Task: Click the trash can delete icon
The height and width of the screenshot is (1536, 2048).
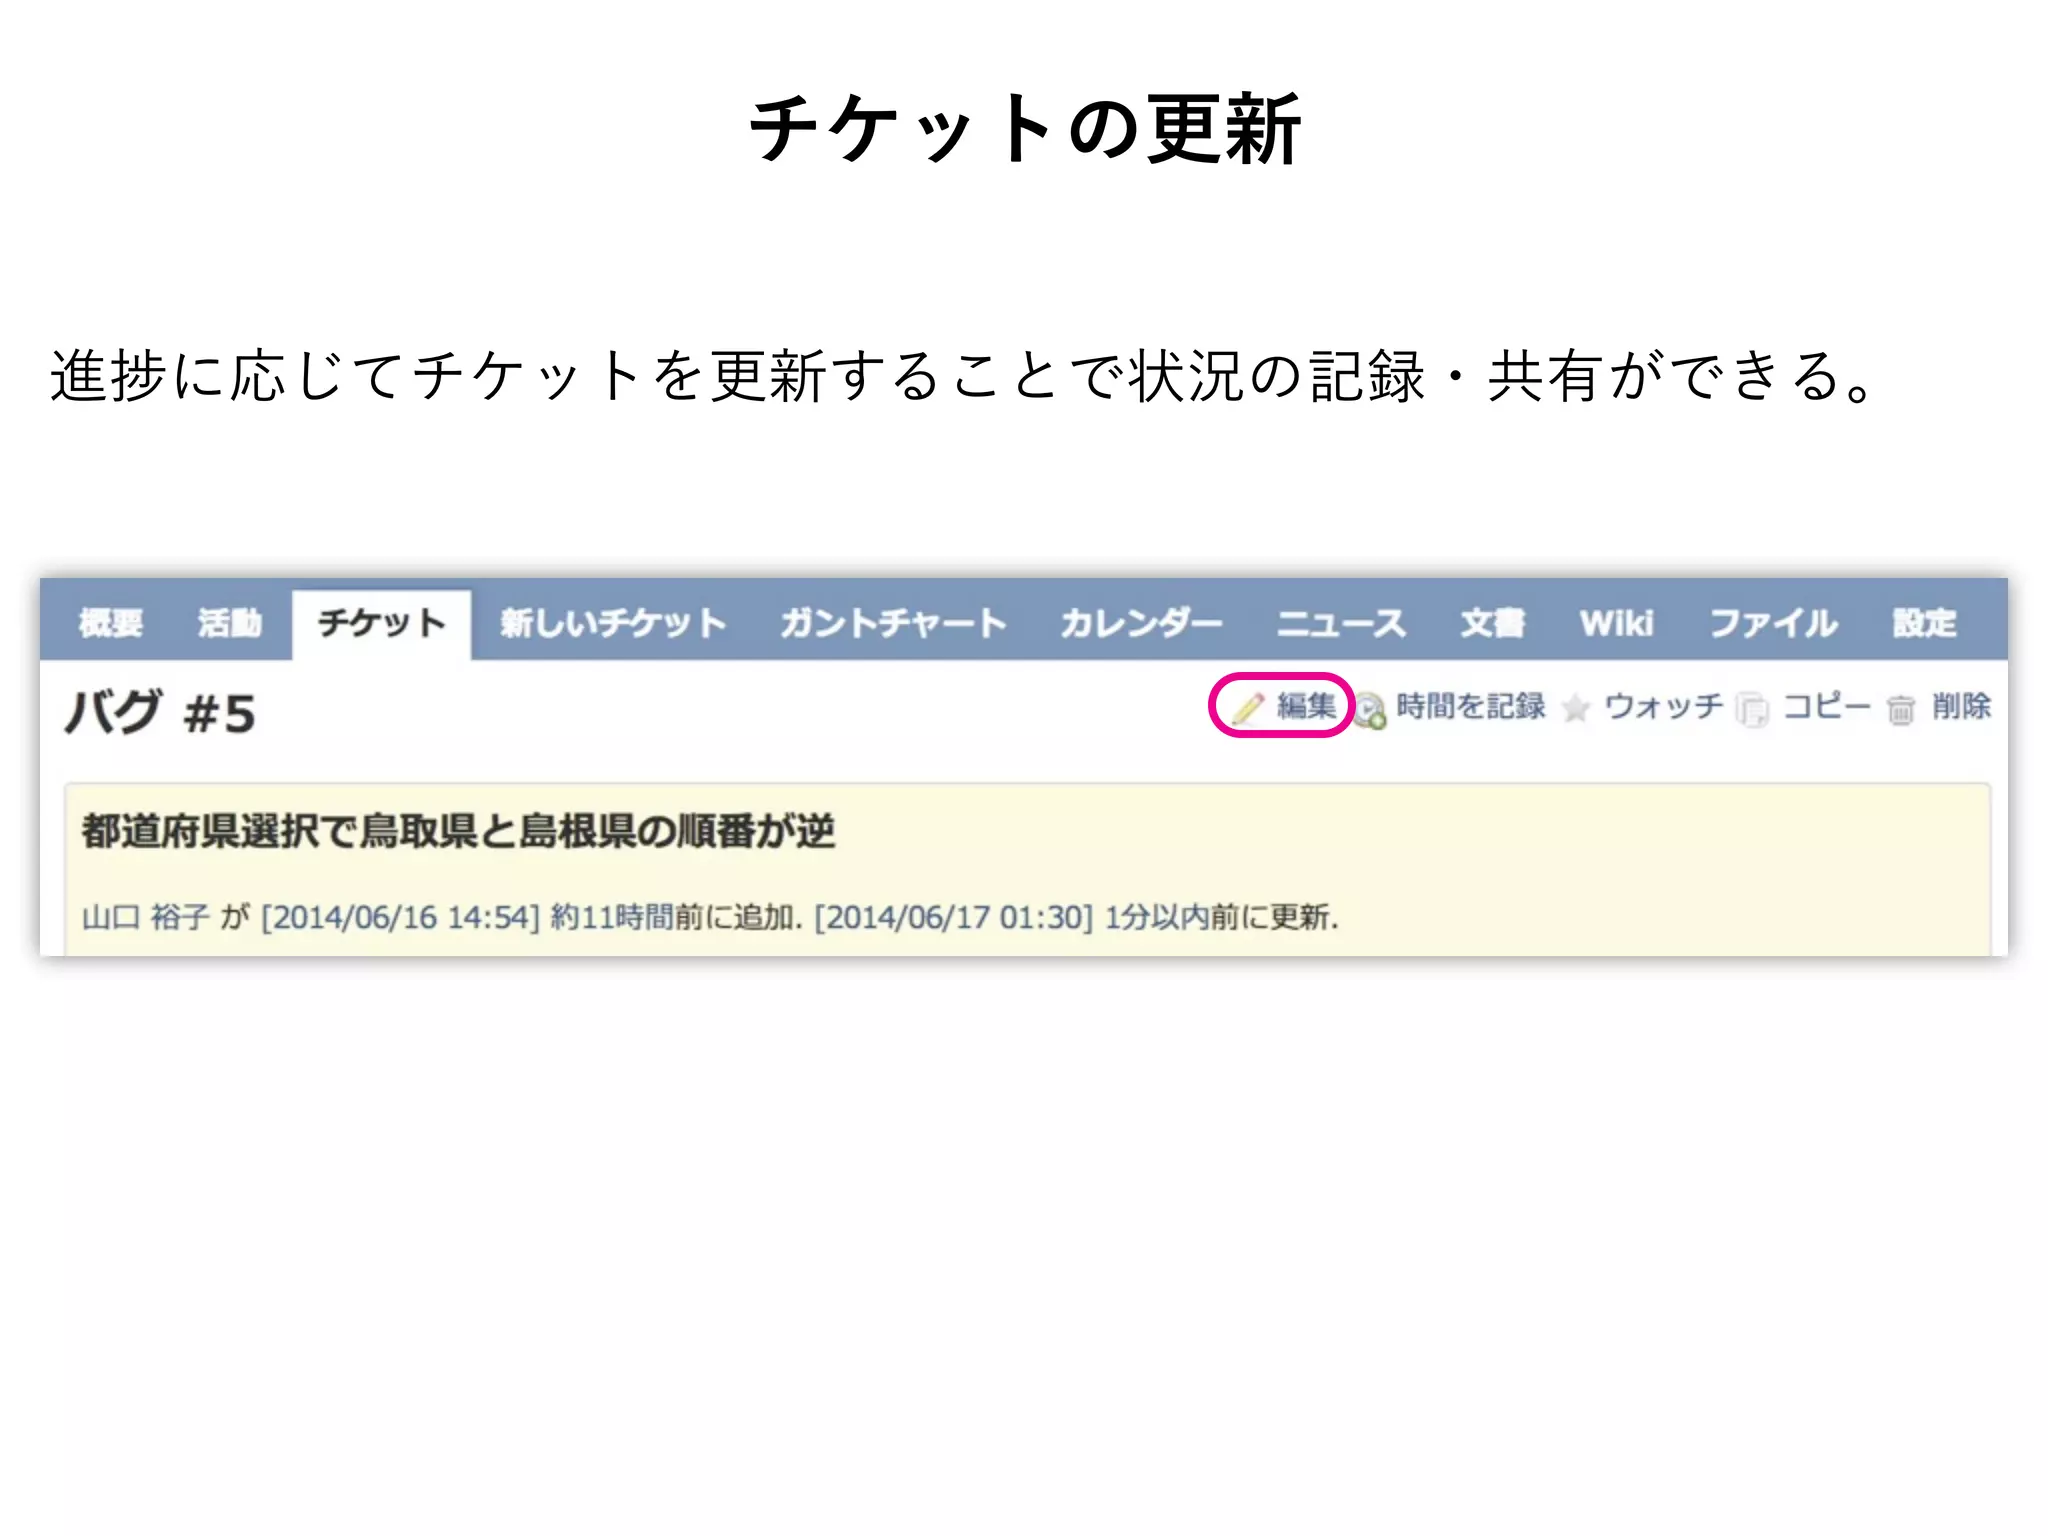Action: (x=1900, y=710)
